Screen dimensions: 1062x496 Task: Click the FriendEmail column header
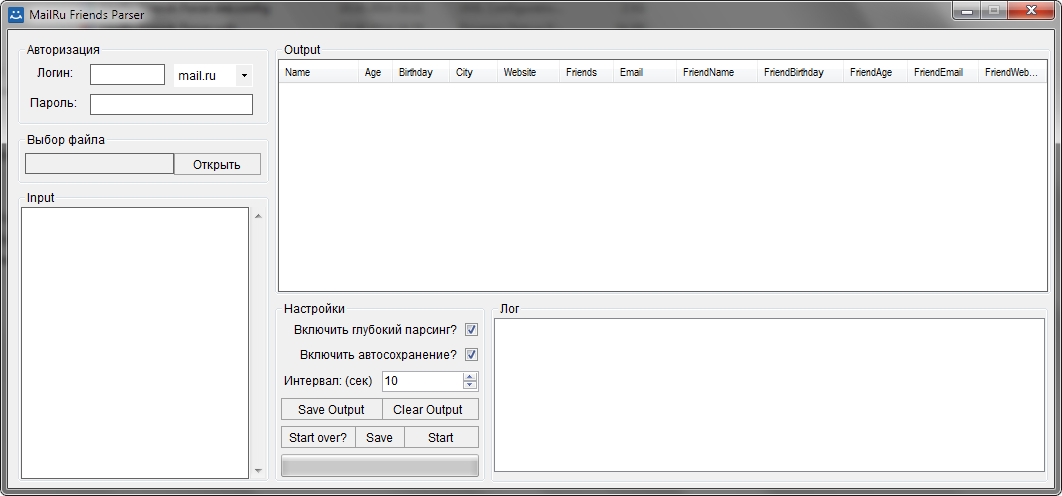pyautogui.click(x=943, y=73)
